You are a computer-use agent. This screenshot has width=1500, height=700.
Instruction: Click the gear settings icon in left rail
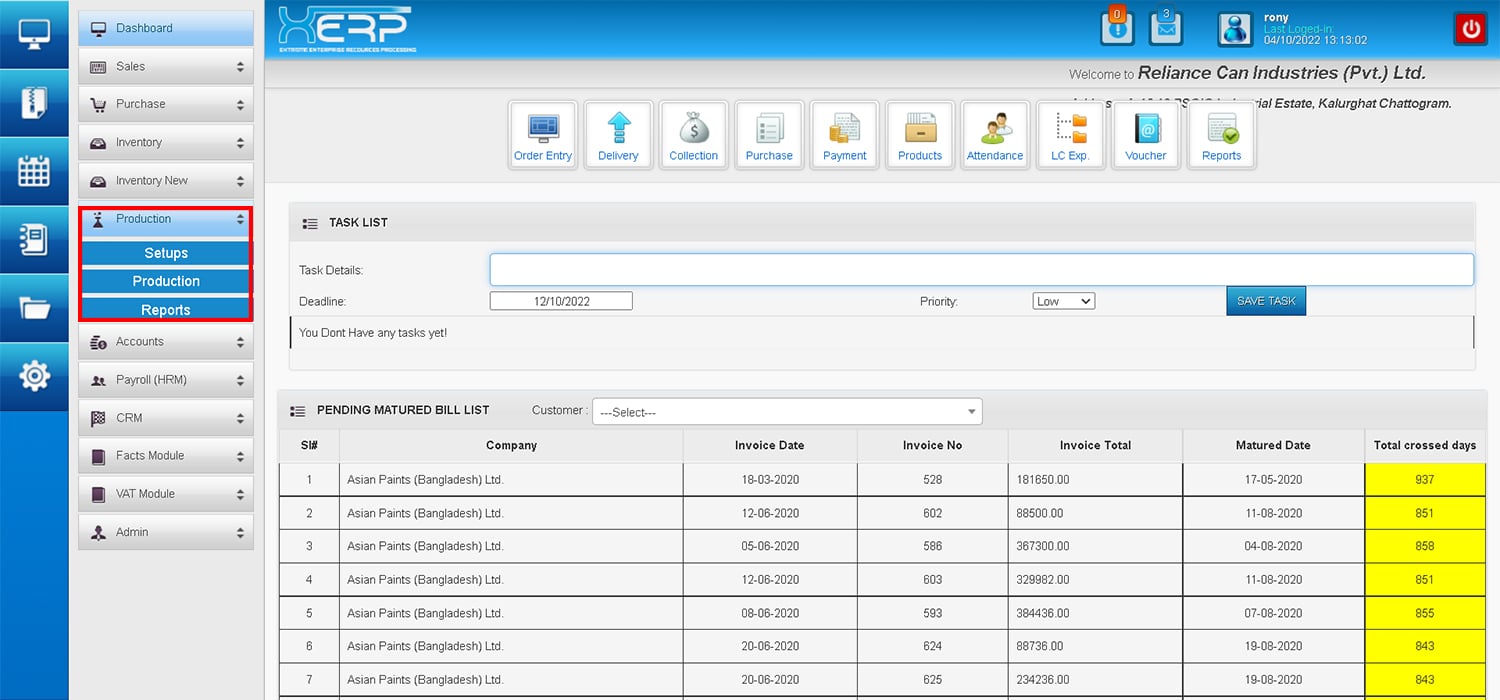click(34, 377)
